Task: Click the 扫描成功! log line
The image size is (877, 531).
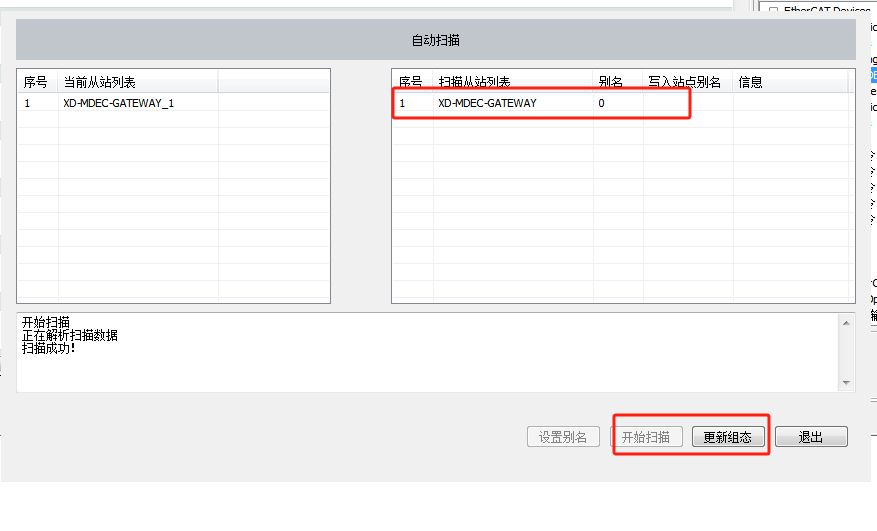Action: click(x=48, y=348)
